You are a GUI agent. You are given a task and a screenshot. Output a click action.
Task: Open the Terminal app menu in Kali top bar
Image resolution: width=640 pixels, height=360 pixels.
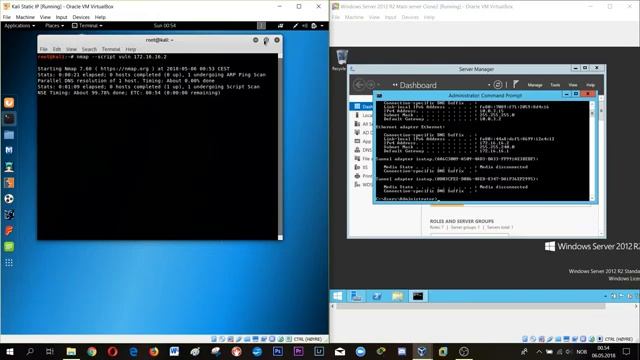[x=87, y=25]
